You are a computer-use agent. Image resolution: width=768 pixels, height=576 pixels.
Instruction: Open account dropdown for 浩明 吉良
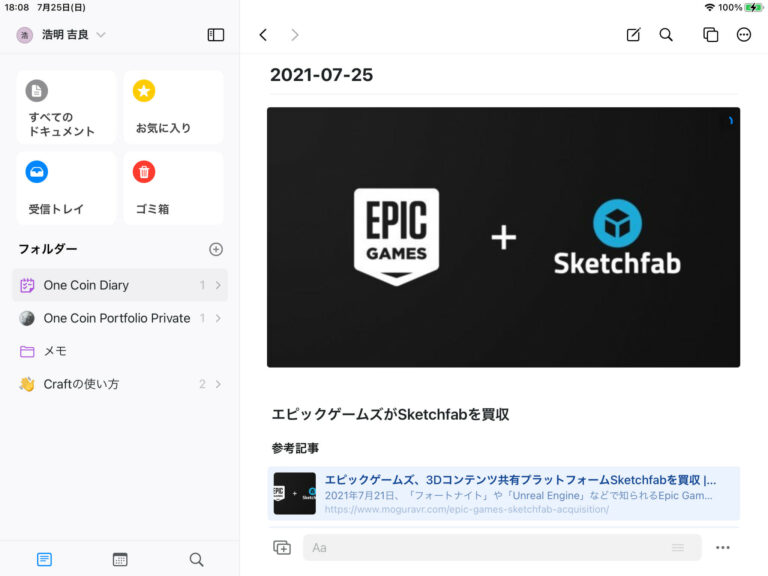(101, 35)
